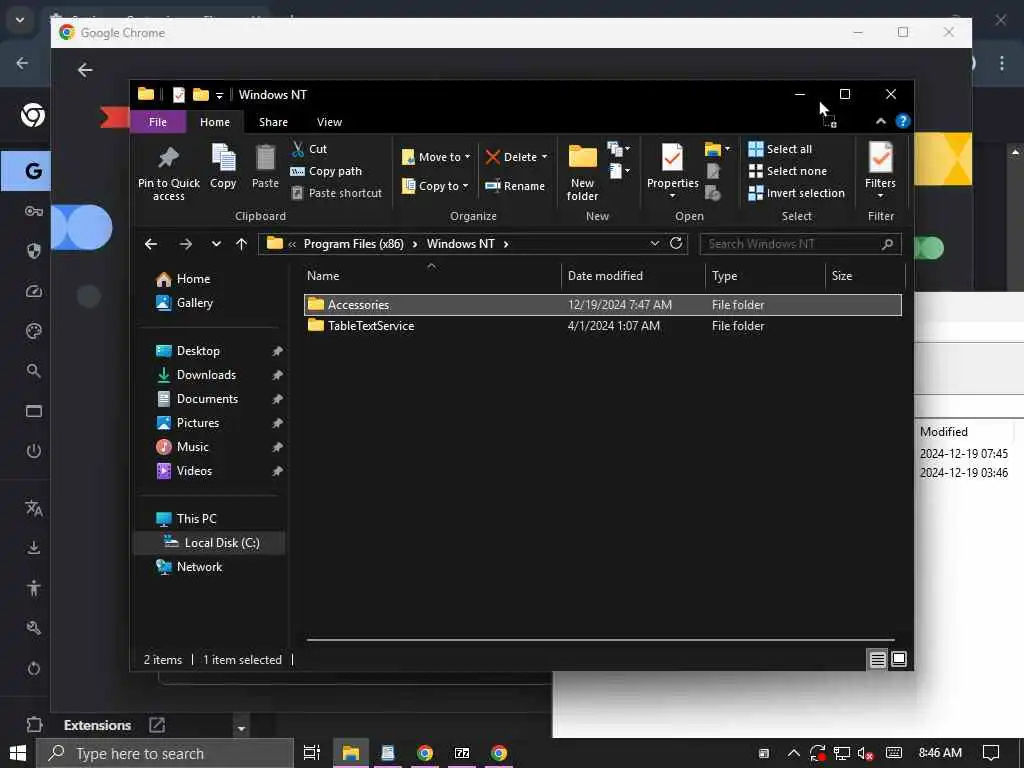This screenshot has width=1024, height=768.
Task: Click Paste shortcut
Action: click(336, 193)
